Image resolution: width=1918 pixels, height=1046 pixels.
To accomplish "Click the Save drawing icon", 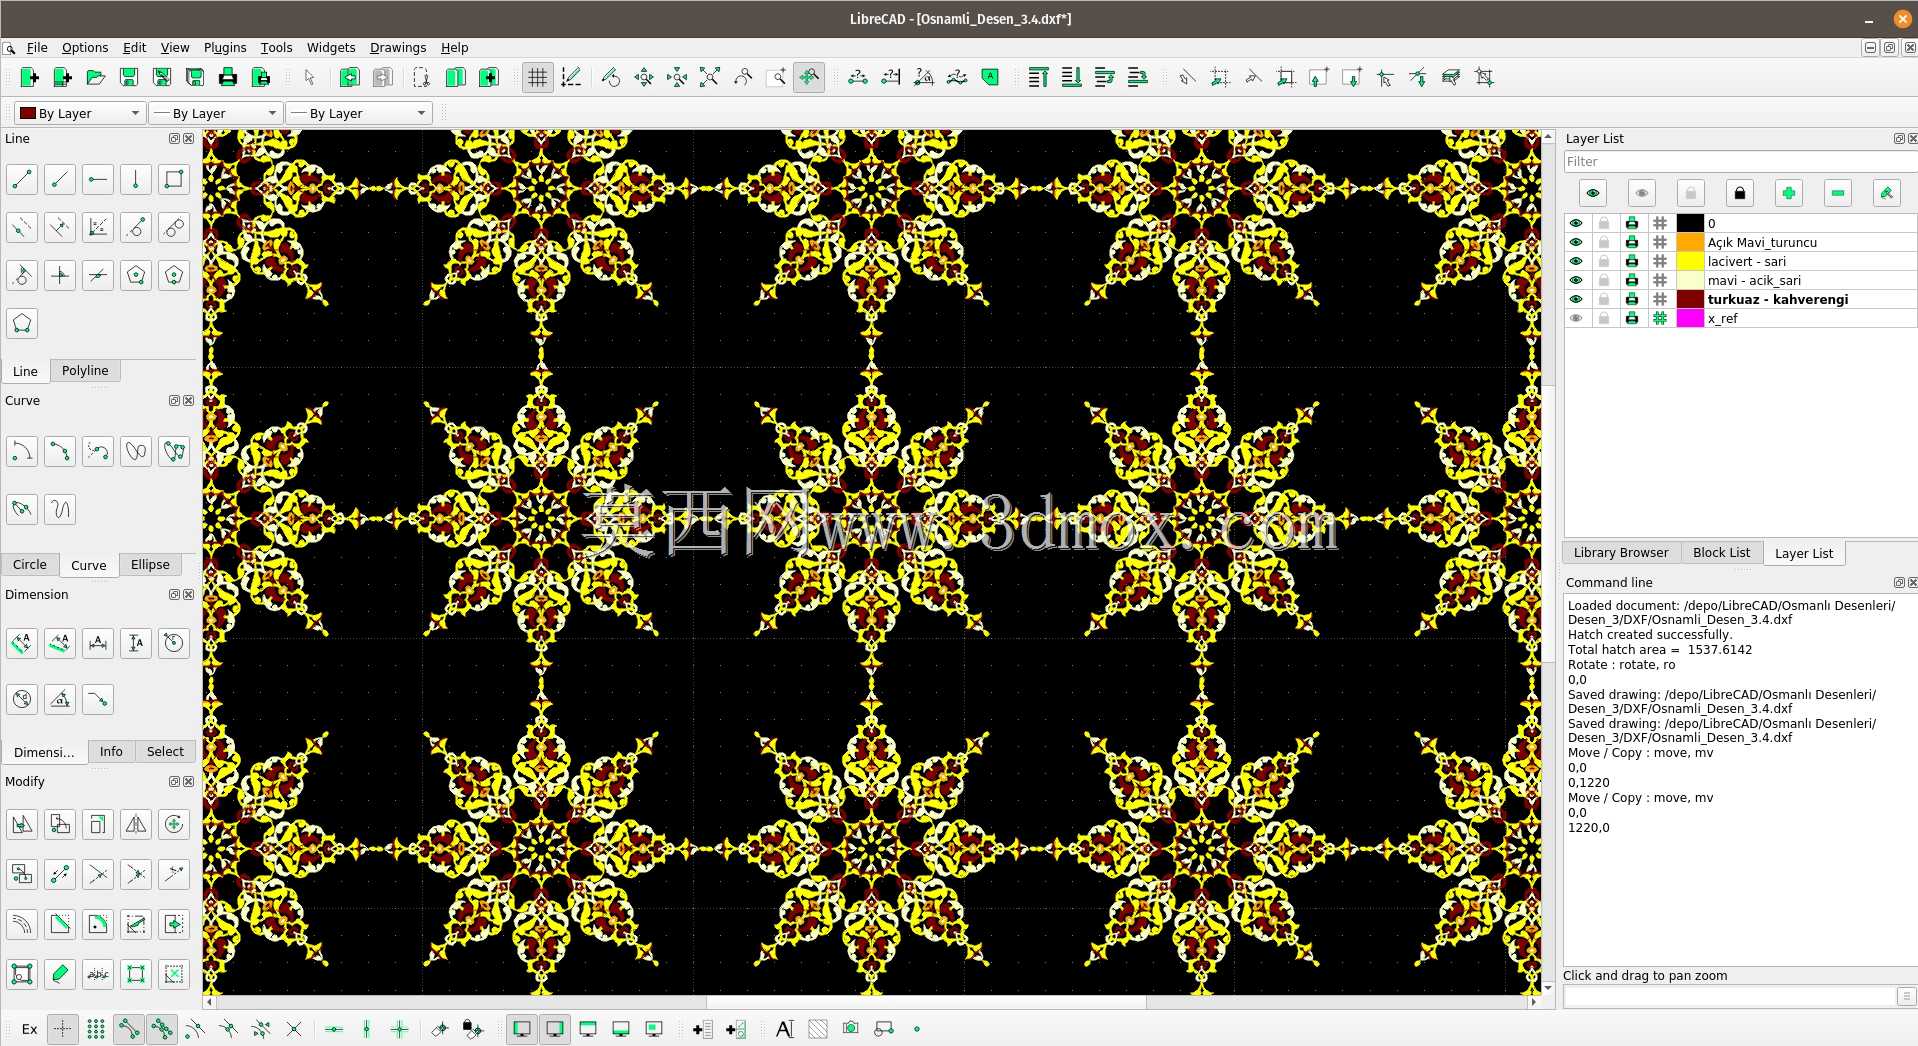I will pyautogui.click(x=128, y=77).
